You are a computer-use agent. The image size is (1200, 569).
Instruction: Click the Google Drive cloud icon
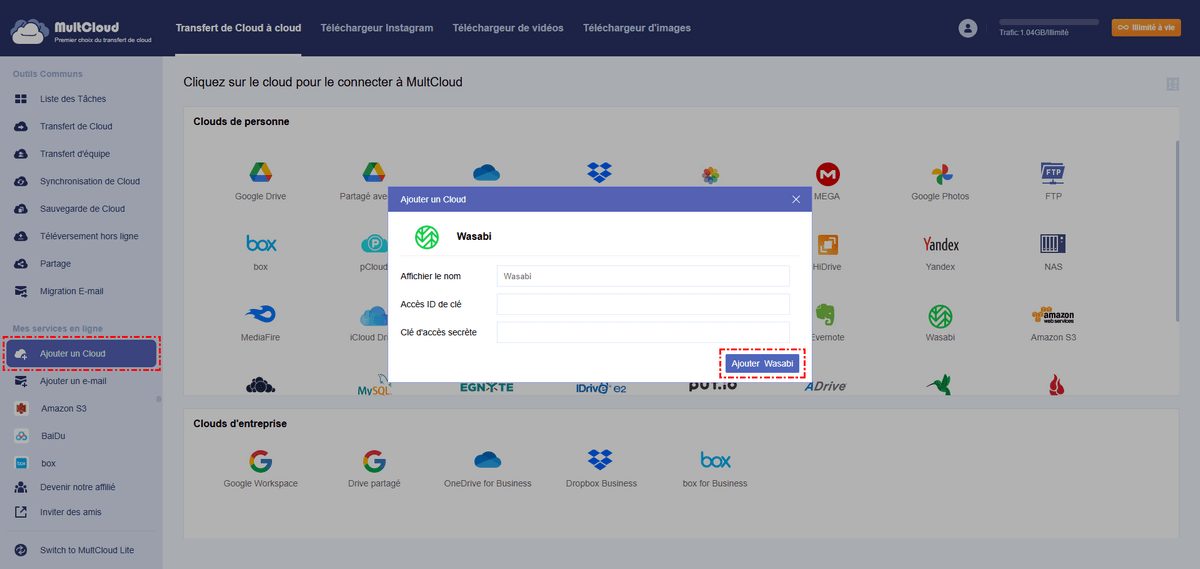pos(261,174)
